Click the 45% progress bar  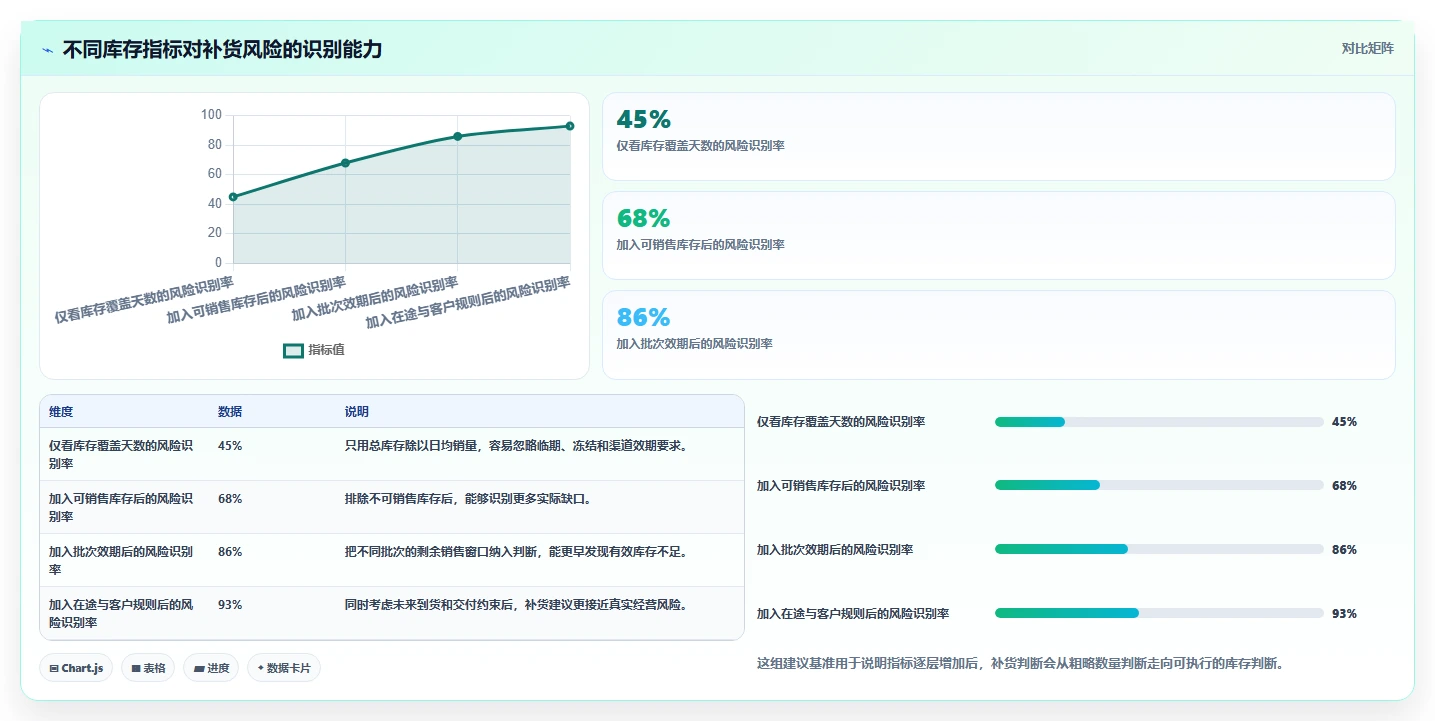pos(1159,422)
